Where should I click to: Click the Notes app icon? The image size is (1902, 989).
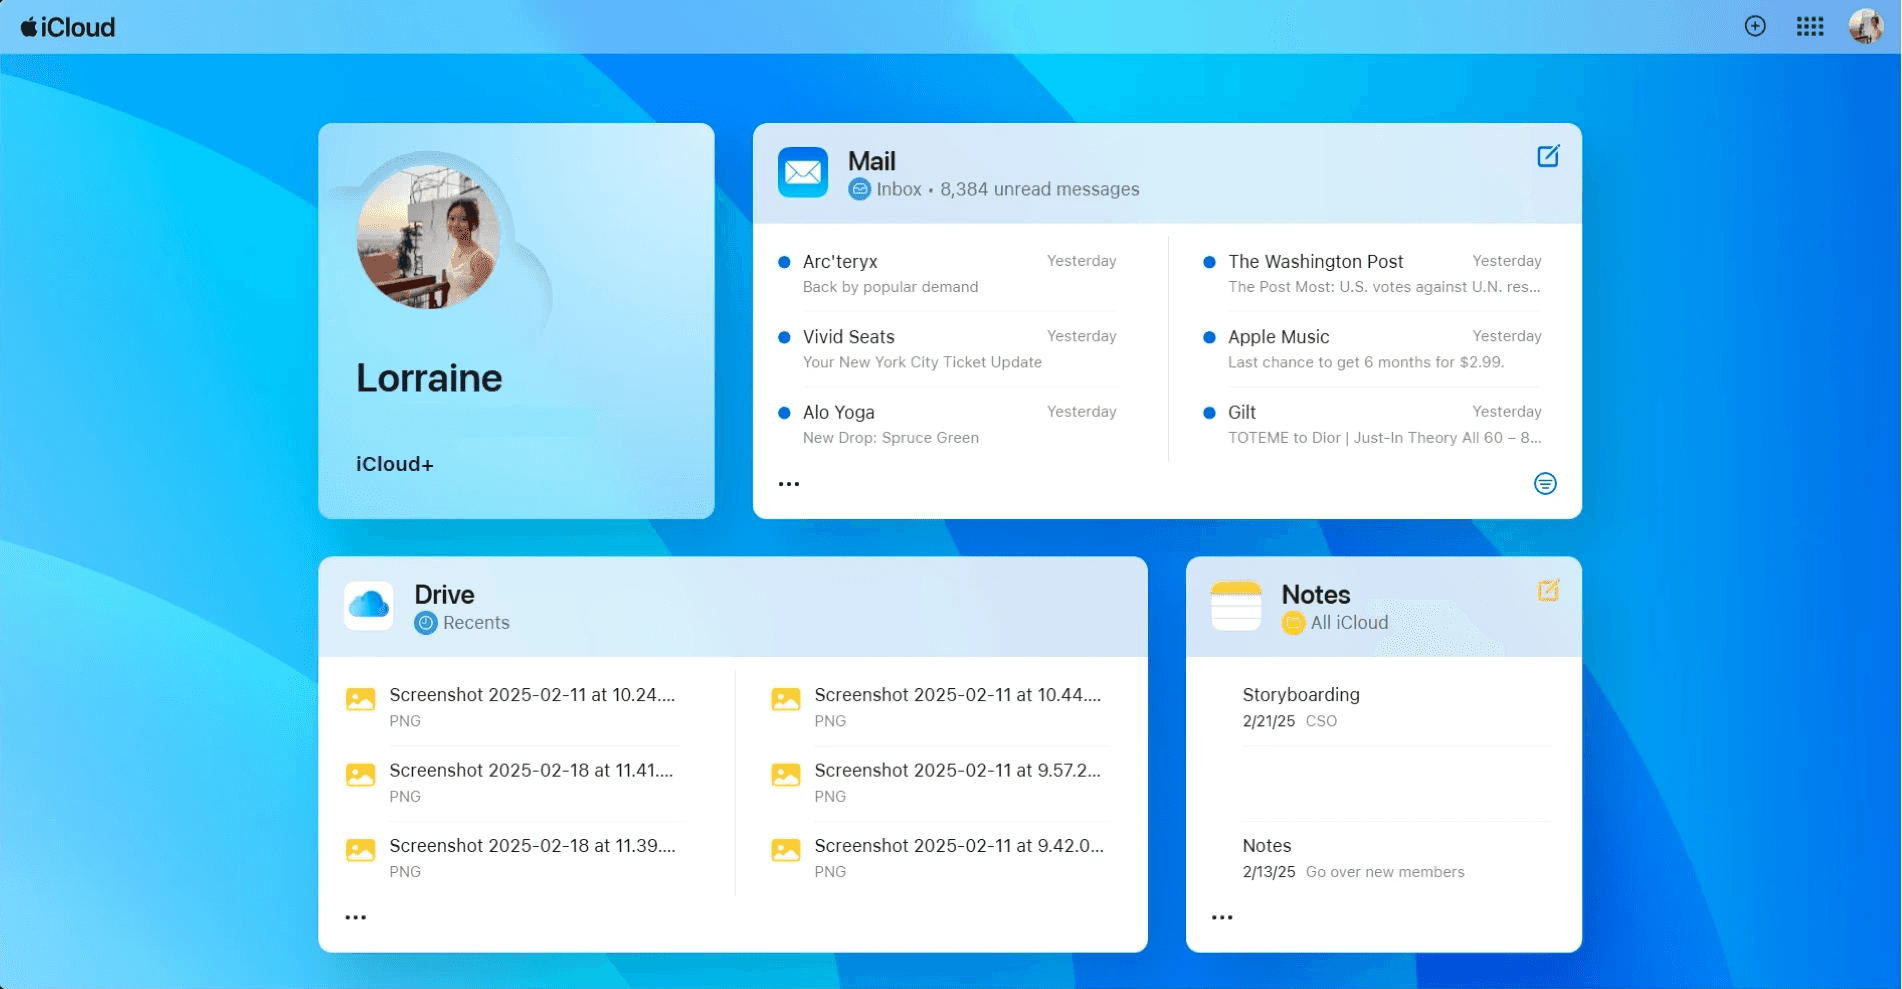(x=1236, y=605)
